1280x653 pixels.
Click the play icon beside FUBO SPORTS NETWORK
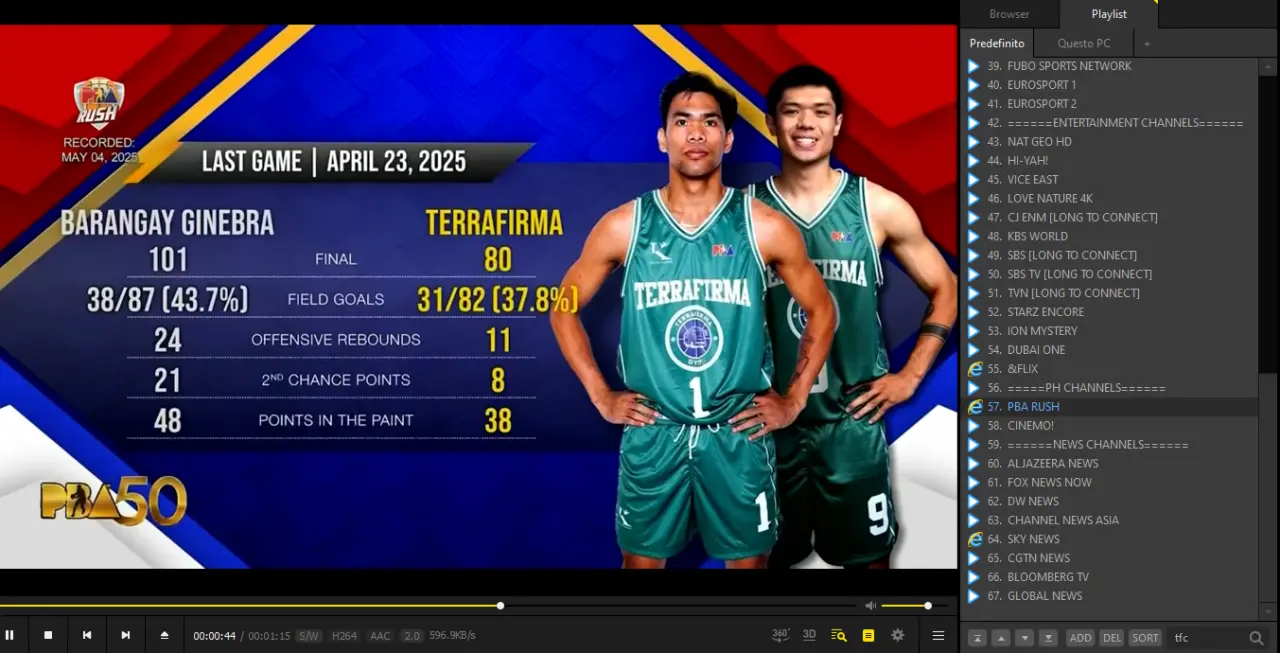coord(974,66)
